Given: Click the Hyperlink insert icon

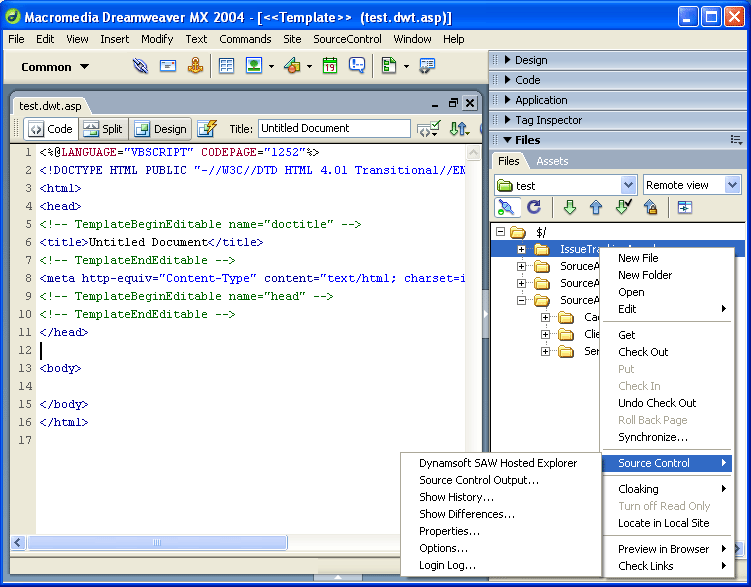Looking at the screenshot, I should tap(140, 66).
